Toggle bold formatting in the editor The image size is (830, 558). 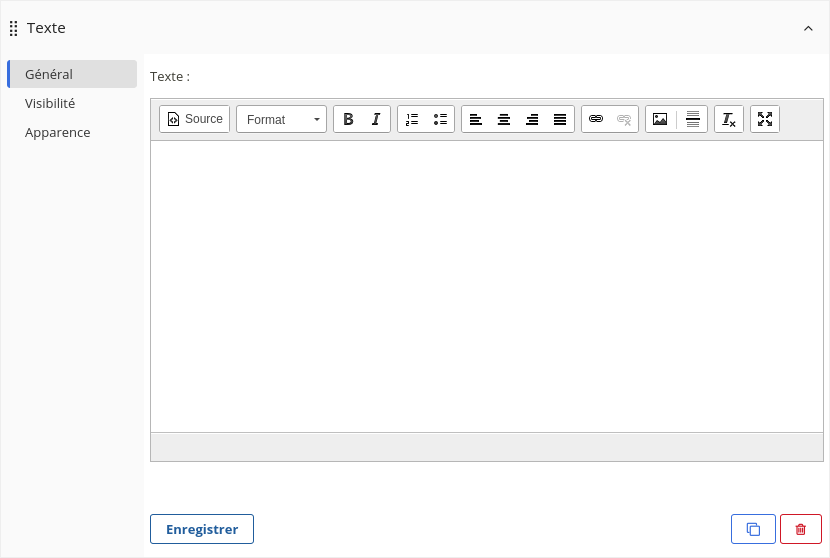coord(348,119)
